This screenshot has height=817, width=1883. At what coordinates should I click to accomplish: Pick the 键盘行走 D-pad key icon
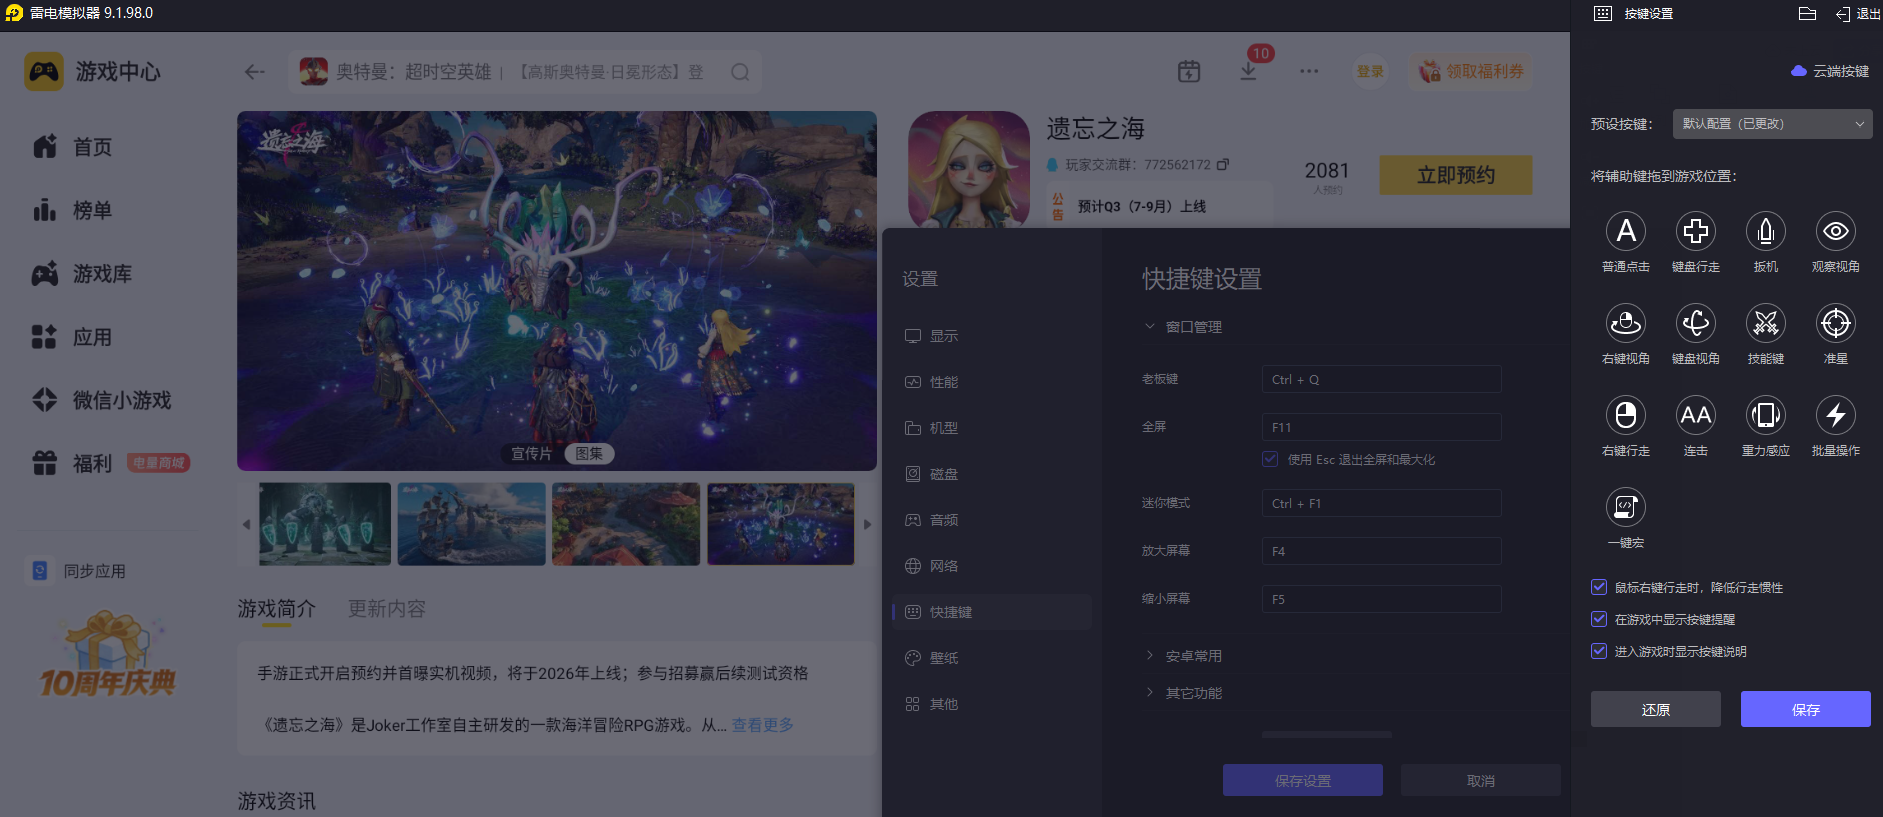(1696, 231)
